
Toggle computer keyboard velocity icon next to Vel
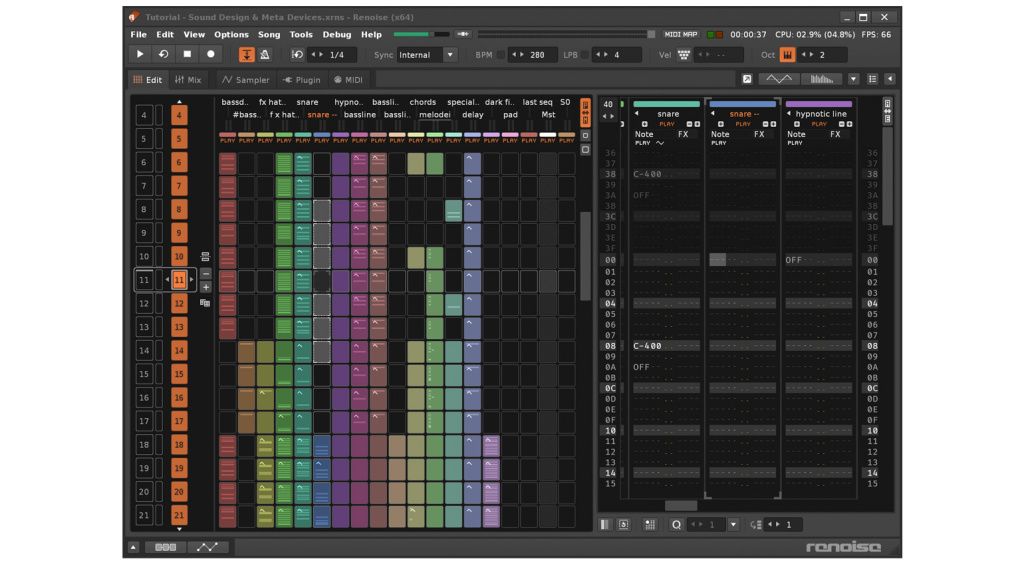(684, 55)
